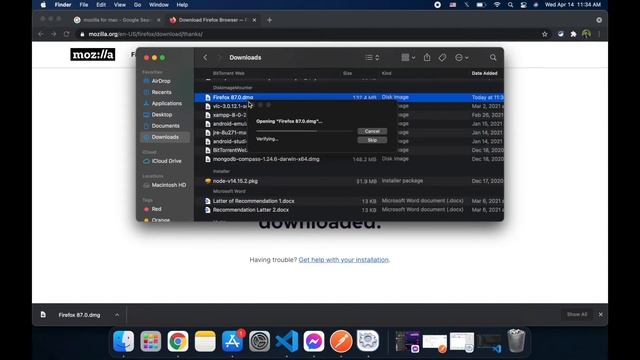
Task: Open Launchpad from the Dock
Action: [x=151, y=341]
